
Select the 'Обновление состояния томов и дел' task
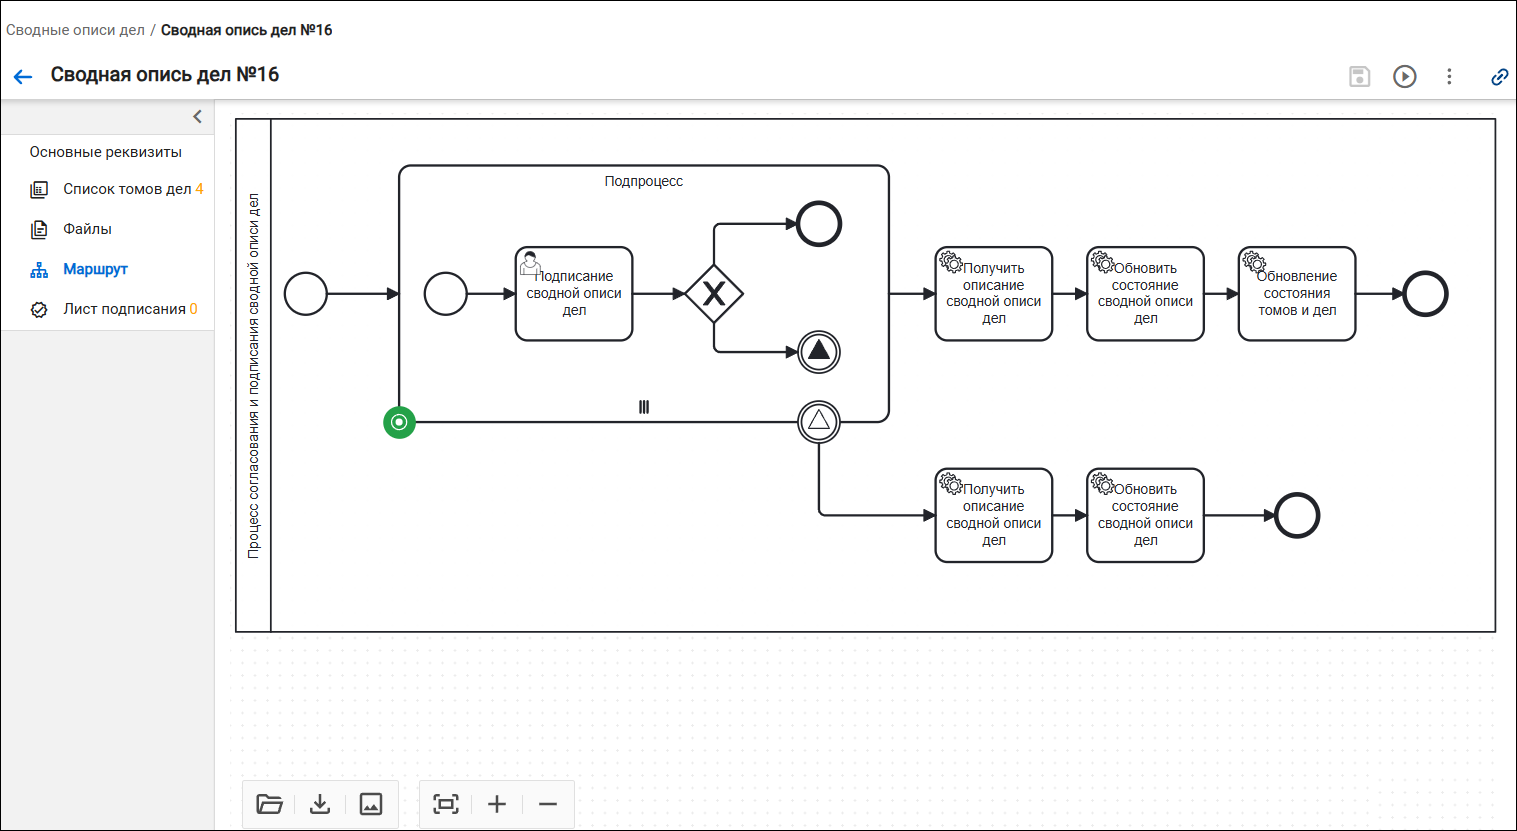pos(1297,294)
